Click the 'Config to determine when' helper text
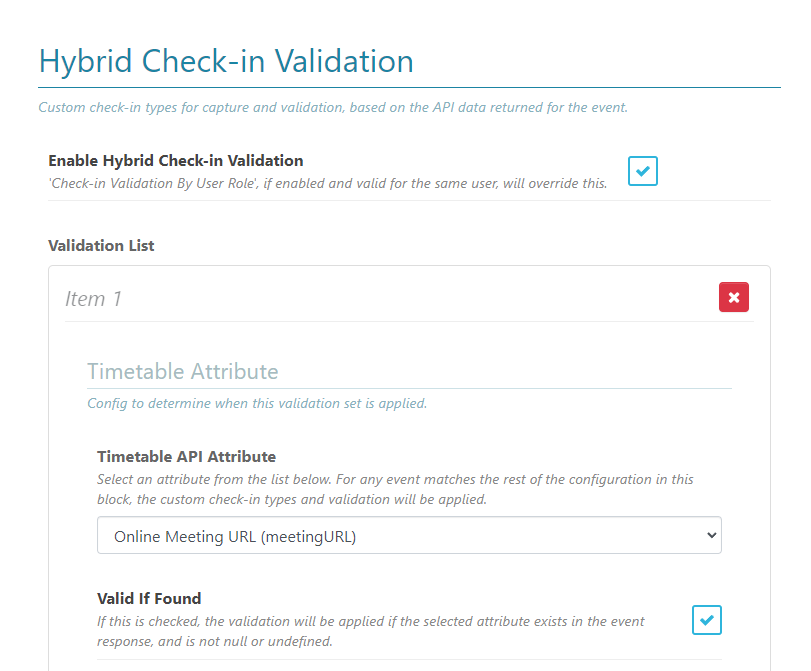Image resolution: width=811 pixels, height=671 pixels. 256,404
